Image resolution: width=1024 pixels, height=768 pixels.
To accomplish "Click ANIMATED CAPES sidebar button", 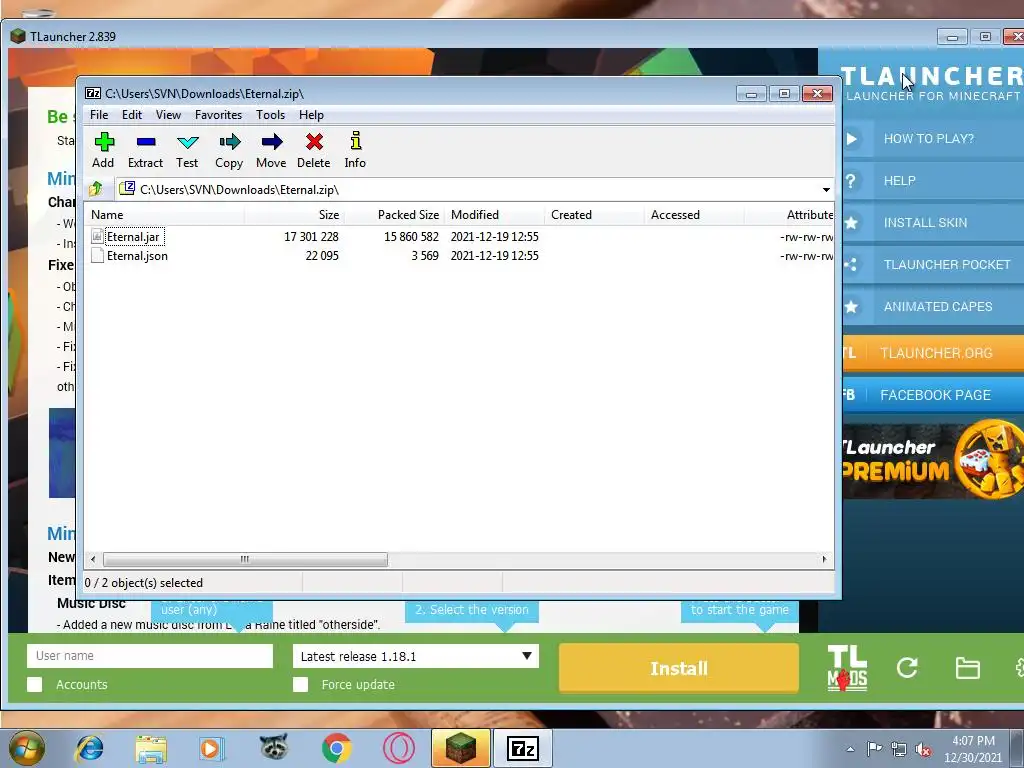I will pos(933,306).
